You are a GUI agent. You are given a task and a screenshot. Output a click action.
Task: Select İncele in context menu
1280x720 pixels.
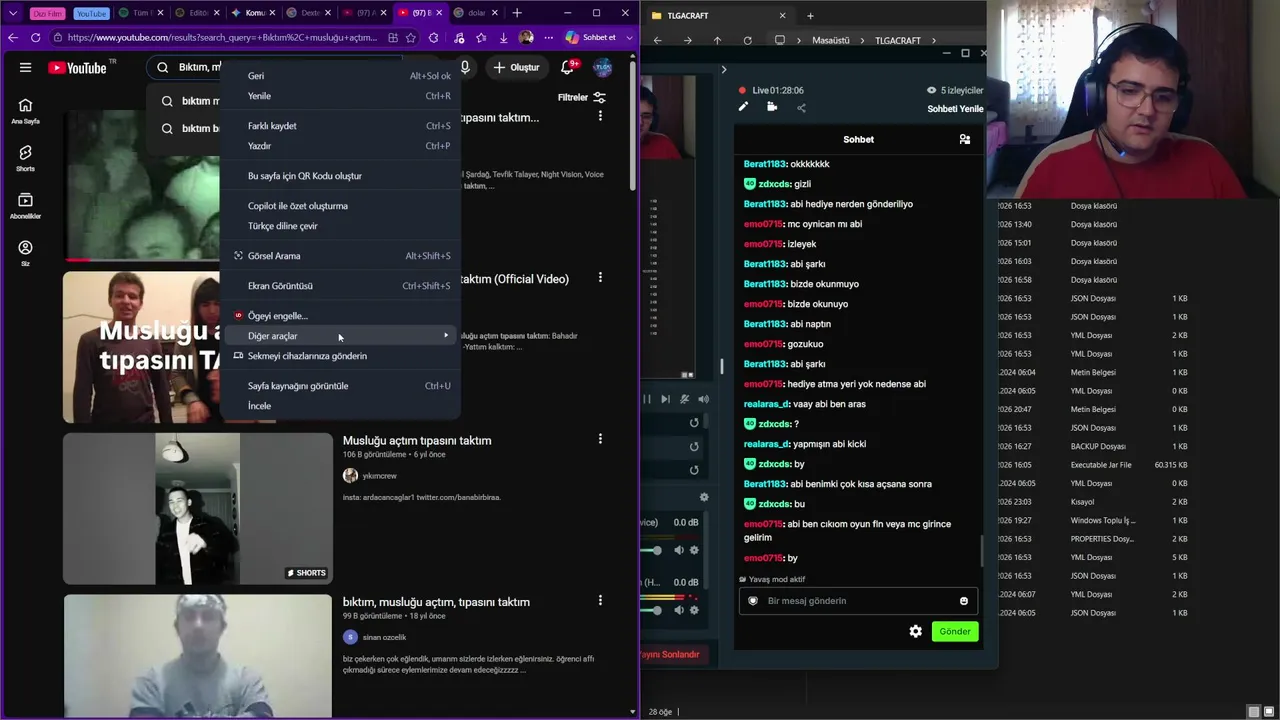click(x=340, y=406)
